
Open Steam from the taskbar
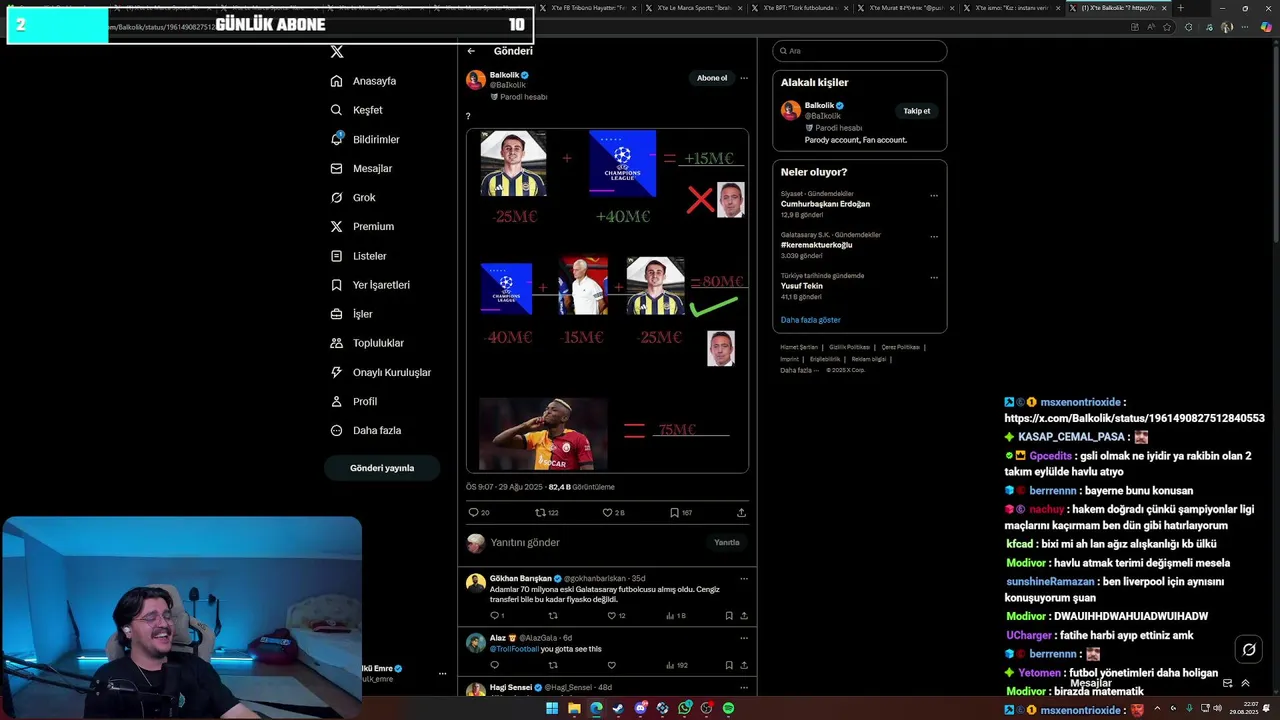pos(618,709)
